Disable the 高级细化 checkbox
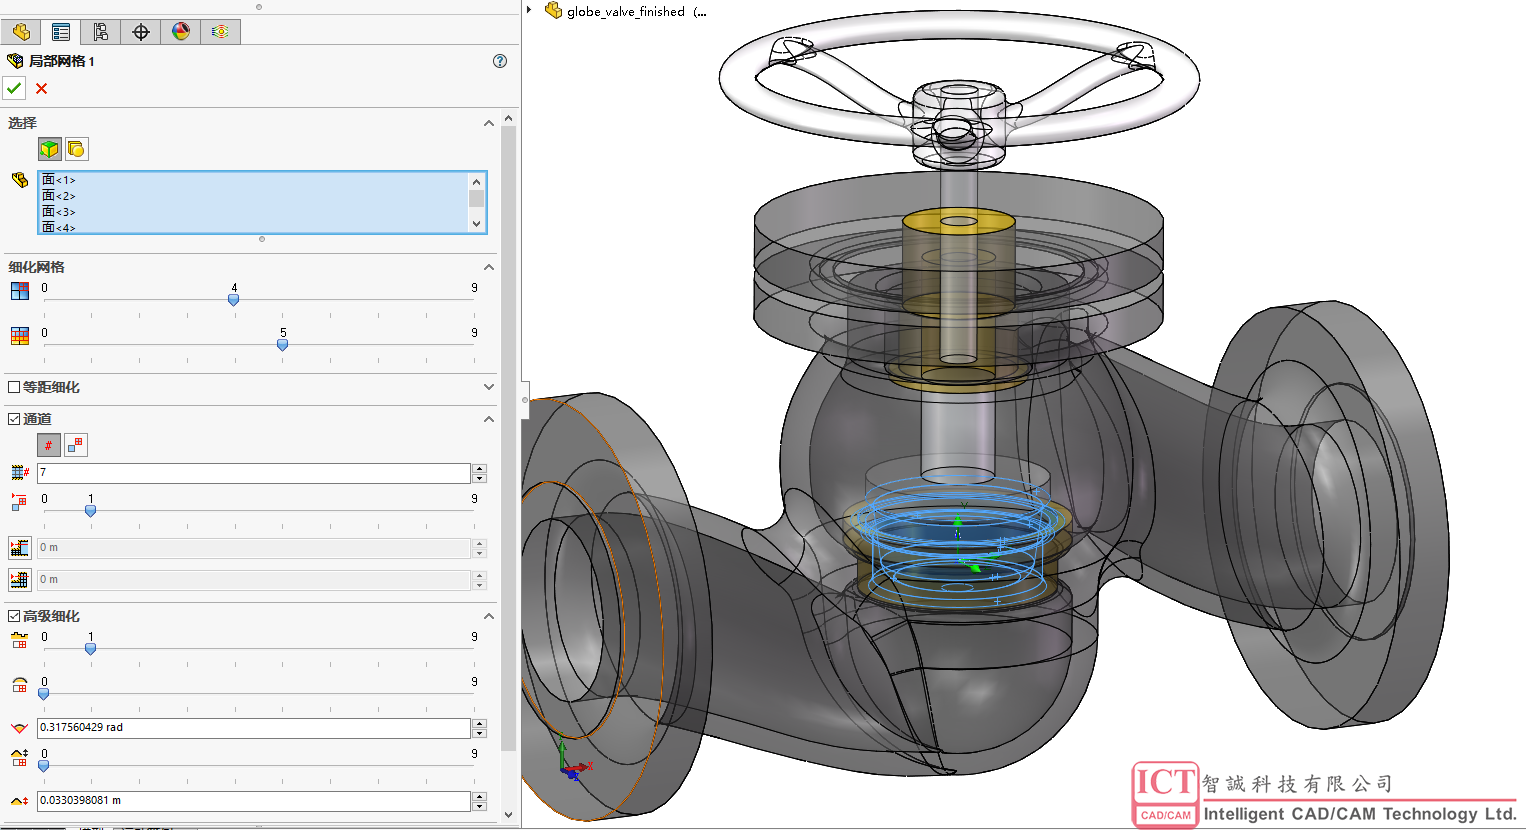1526x830 pixels. 14,616
